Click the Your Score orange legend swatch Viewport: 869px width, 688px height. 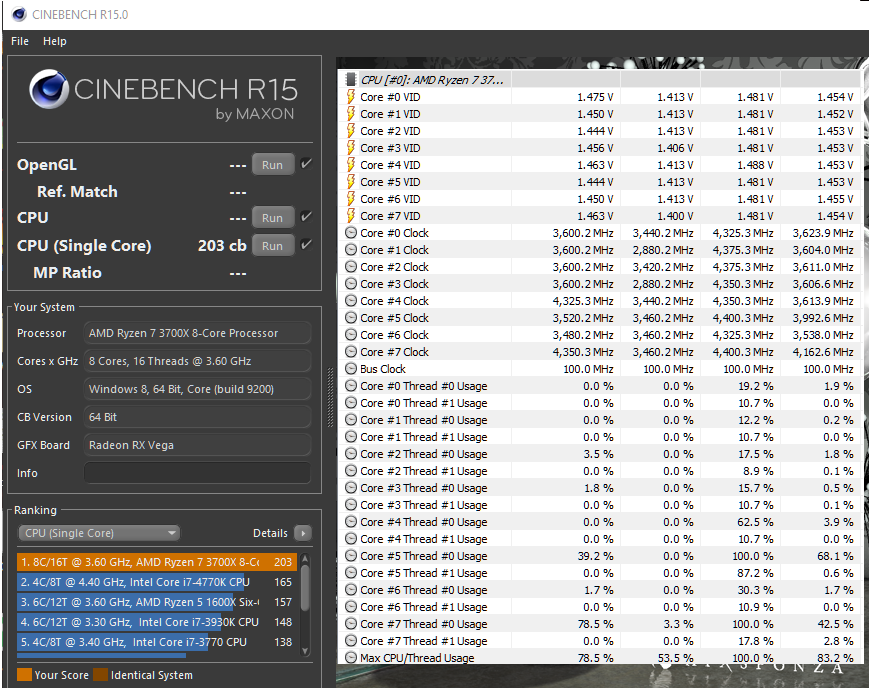24,675
